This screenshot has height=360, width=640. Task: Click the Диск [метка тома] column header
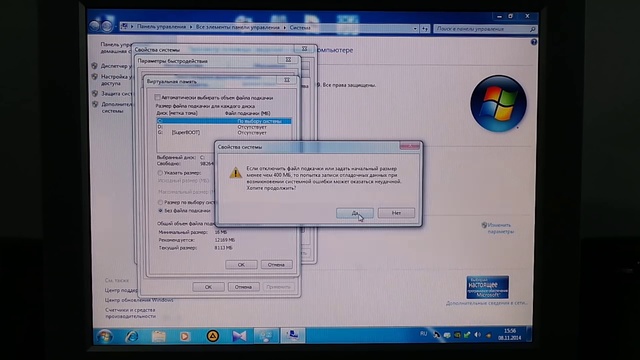[177, 113]
